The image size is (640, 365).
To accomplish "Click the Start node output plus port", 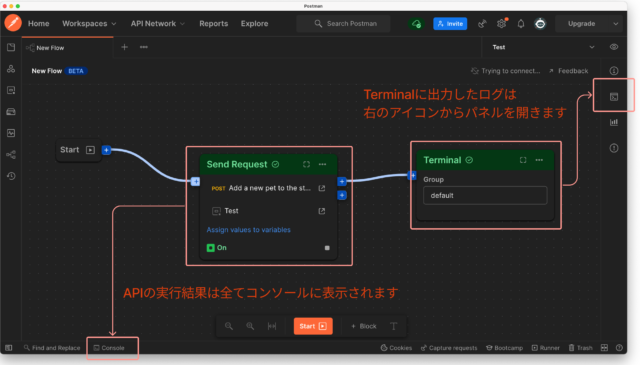I will (x=106, y=150).
